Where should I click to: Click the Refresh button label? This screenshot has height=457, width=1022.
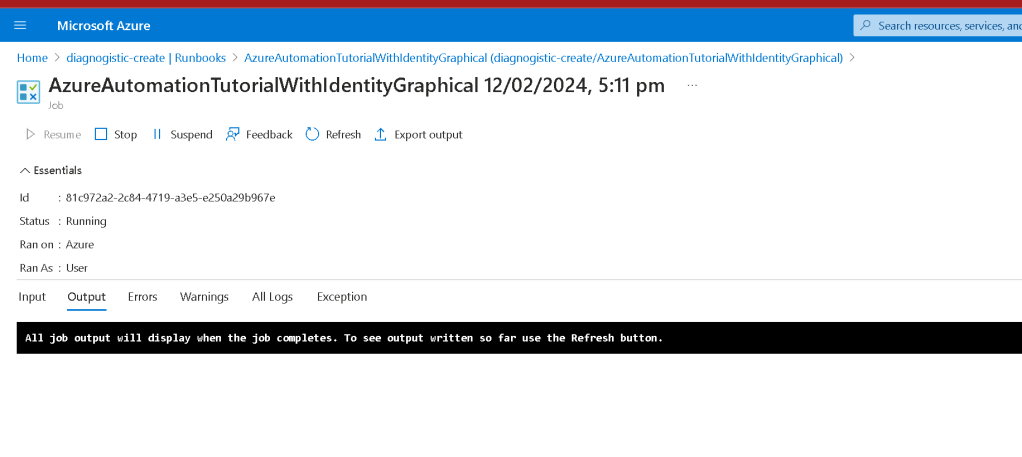point(343,135)
